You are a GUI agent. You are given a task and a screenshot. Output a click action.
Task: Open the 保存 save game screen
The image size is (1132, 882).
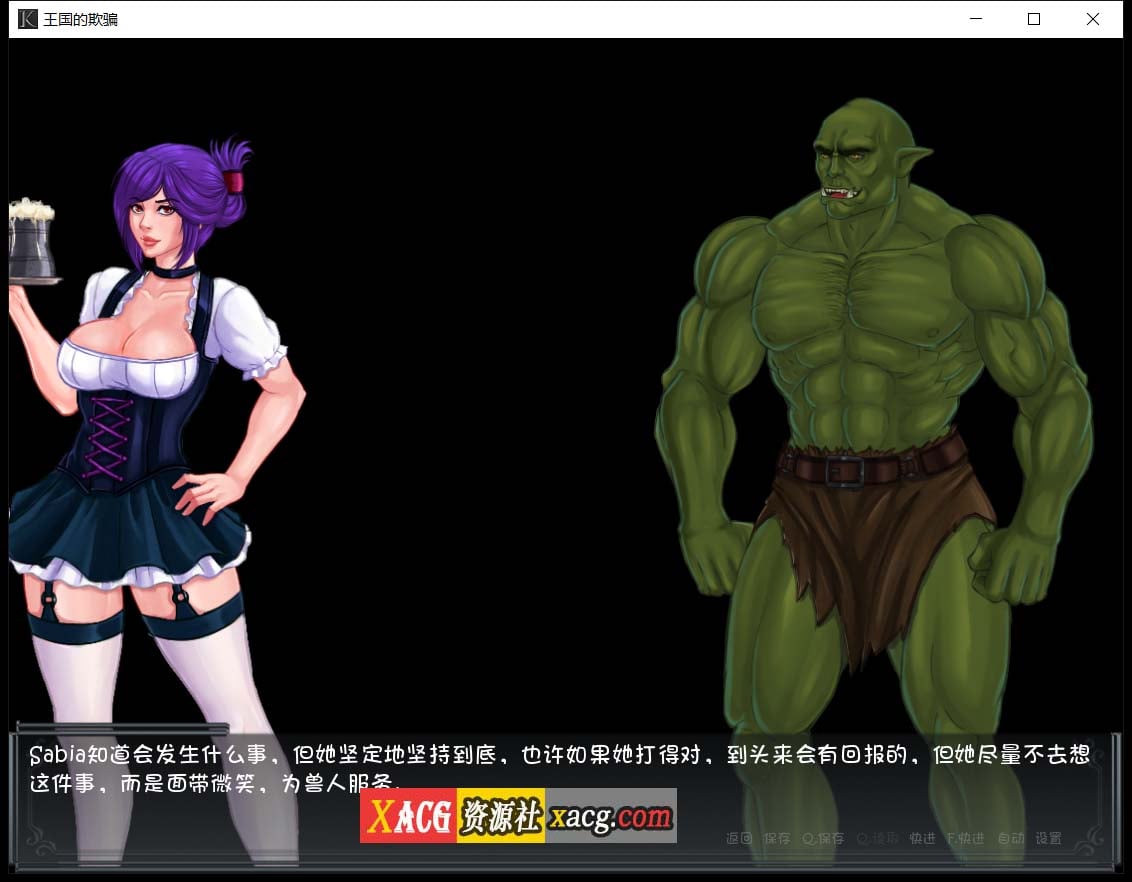point(775,838)
